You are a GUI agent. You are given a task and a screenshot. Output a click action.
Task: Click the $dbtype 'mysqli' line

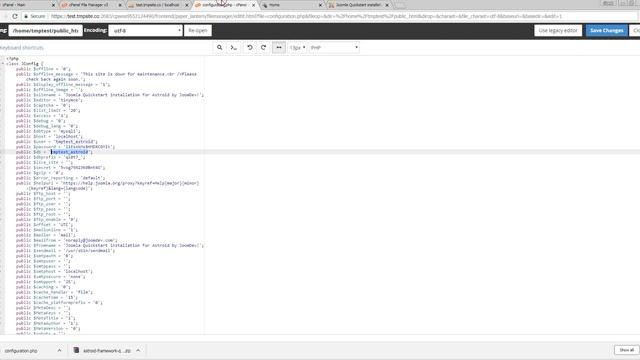point(48,131)
